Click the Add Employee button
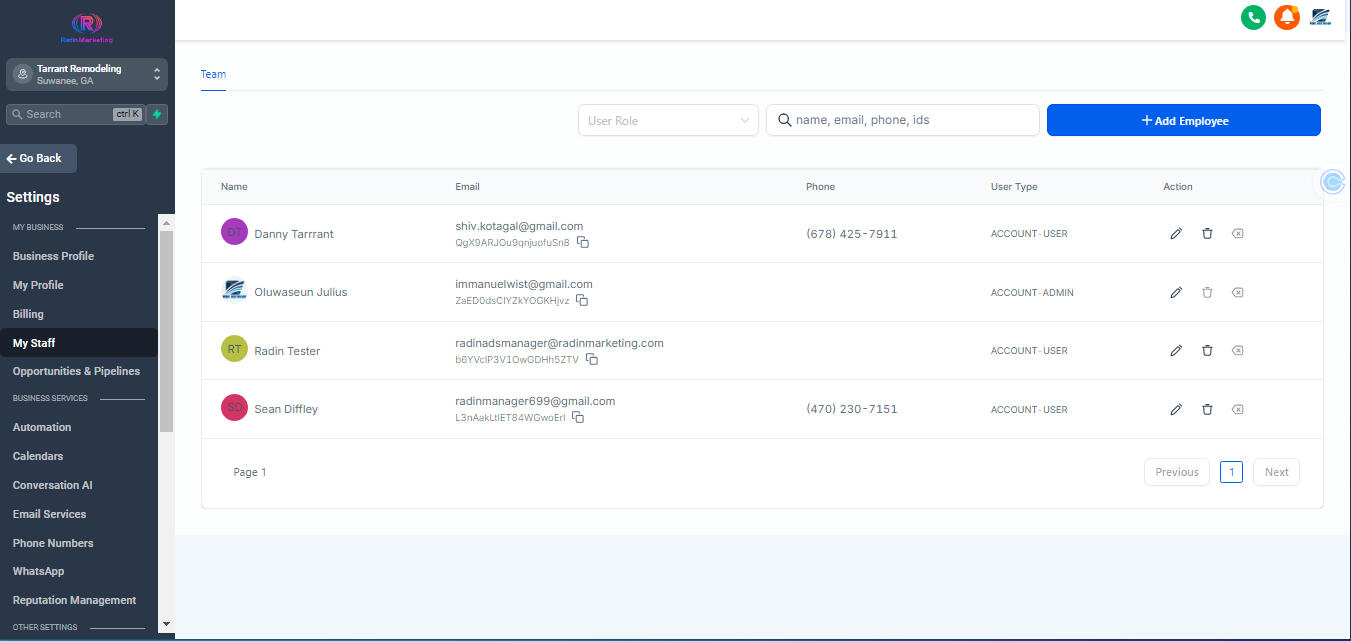Image resolution: width=1351 pixels, height=641 pixels. 1183,120
